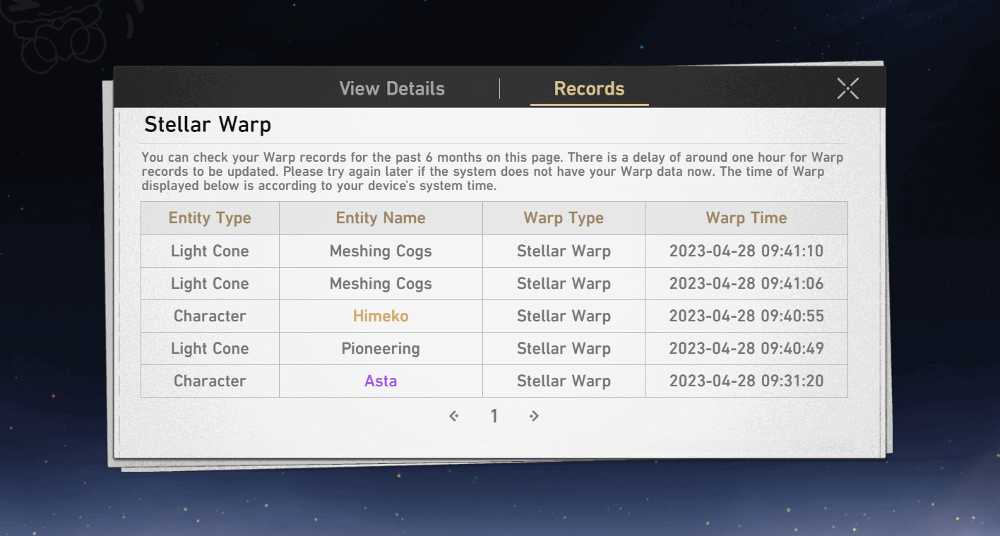The image size is (1000, 536).
Task: Click the Entity Name column header
Action: (x=381, y=218)
